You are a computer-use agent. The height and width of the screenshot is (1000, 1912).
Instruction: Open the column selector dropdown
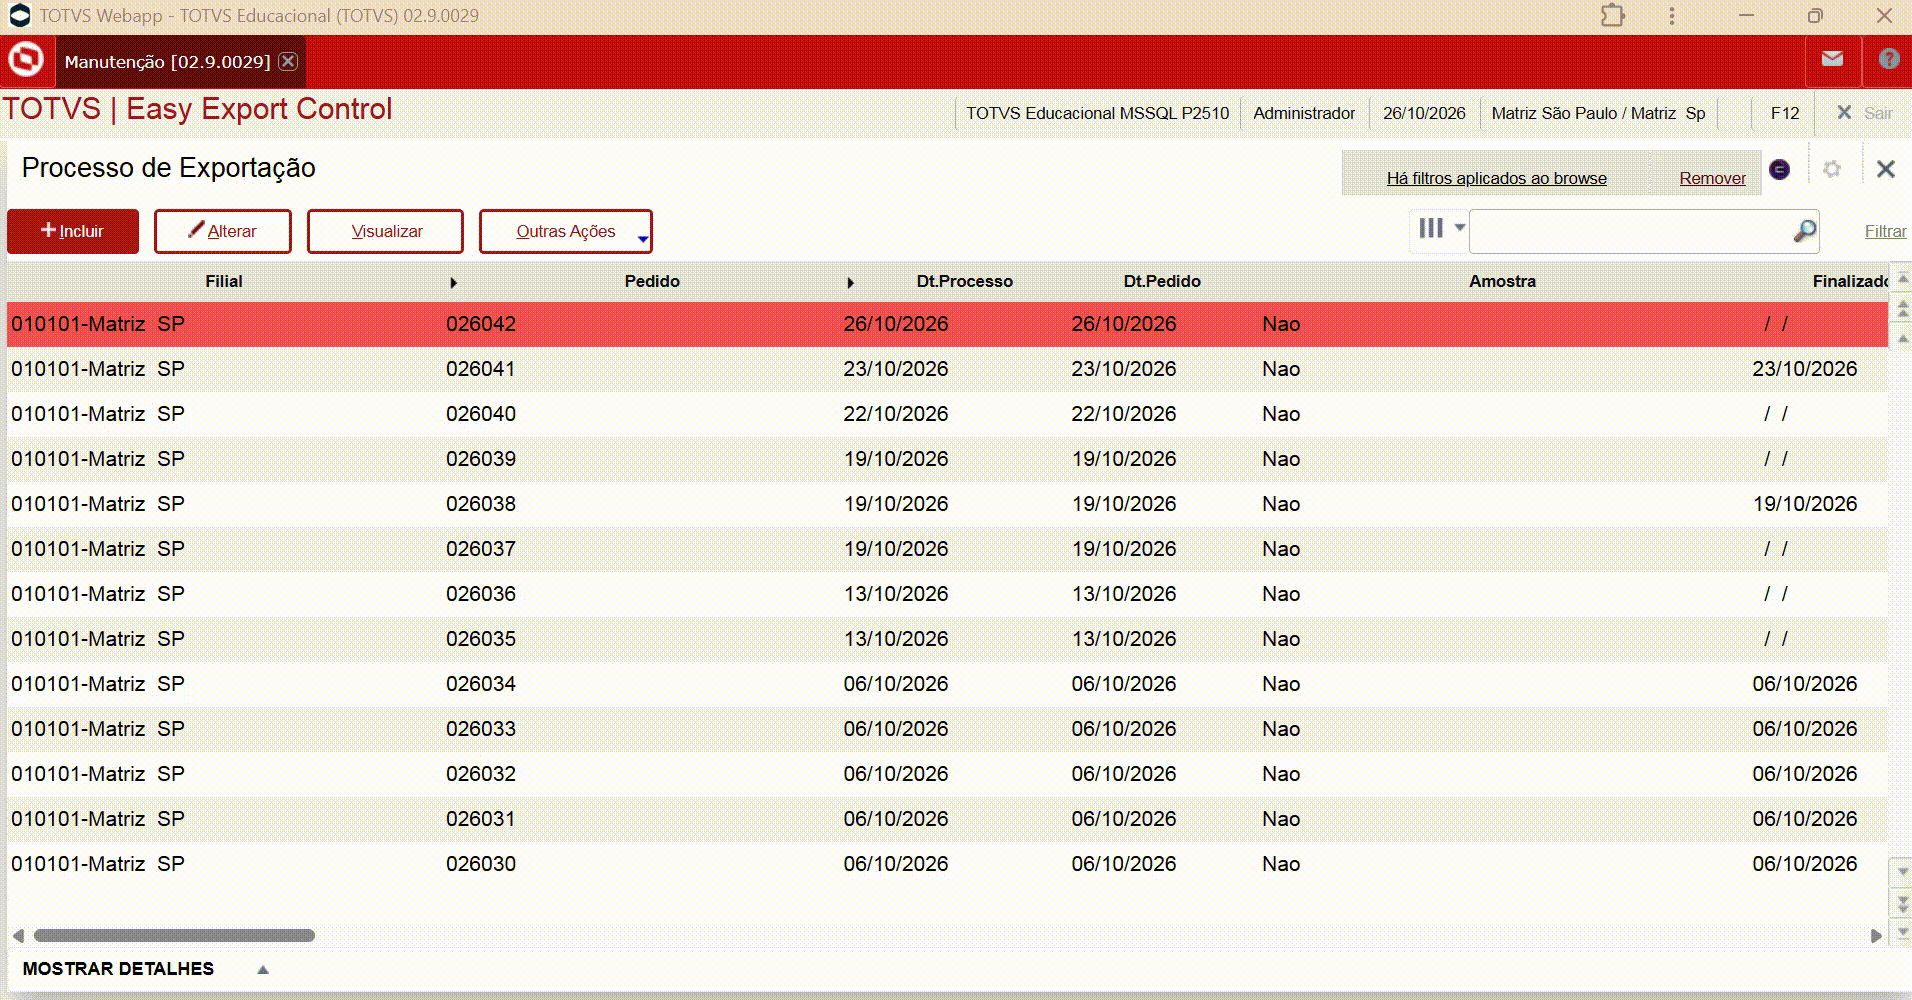1442,229
